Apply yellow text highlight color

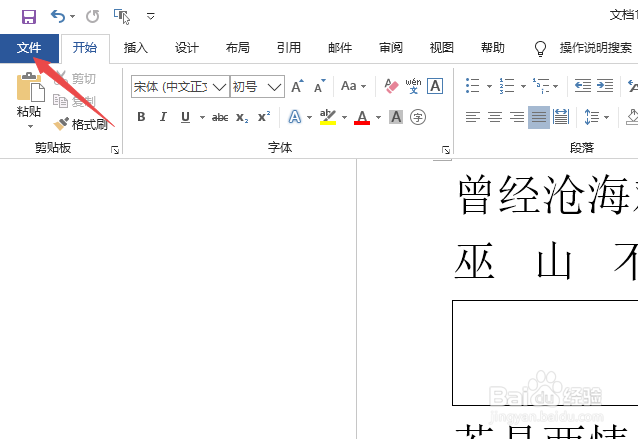[328, 117]
